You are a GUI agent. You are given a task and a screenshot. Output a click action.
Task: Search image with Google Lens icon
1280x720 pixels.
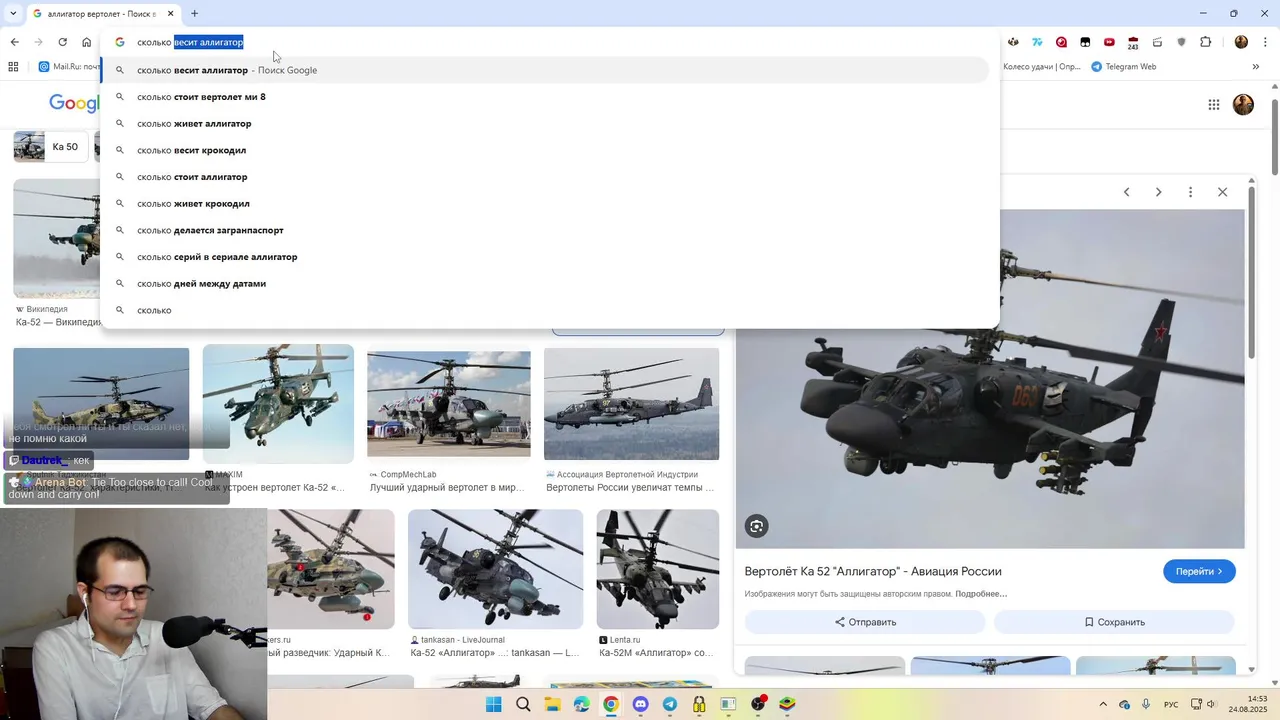click(757, 526)
